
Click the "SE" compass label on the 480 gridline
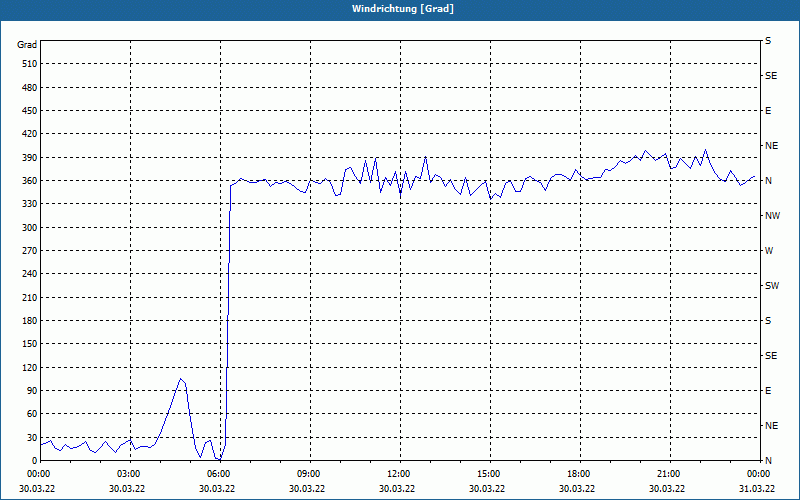pyautogui.click(x=771, y=76)
